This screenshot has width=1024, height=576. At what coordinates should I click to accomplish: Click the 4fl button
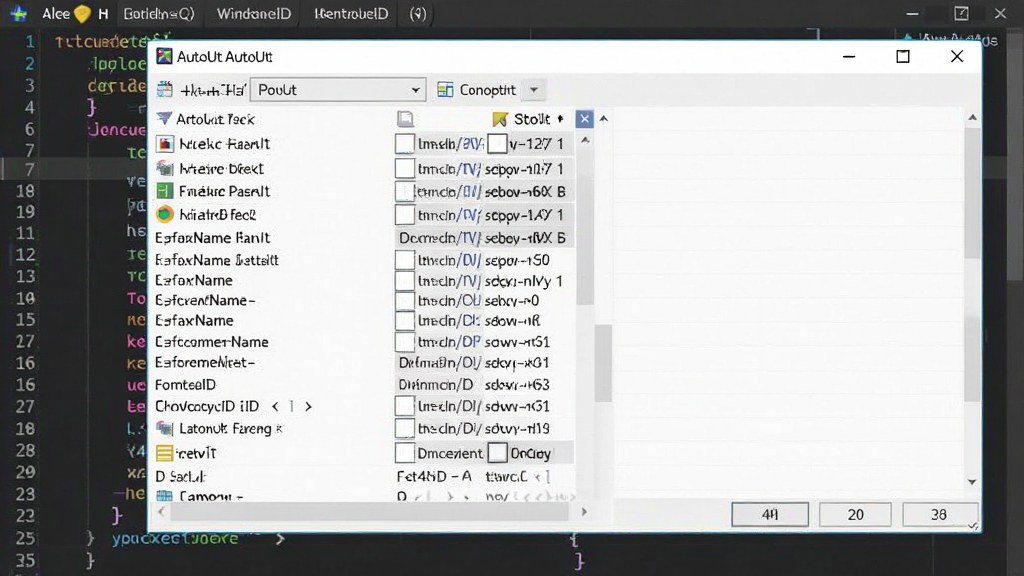coord(770,515)
